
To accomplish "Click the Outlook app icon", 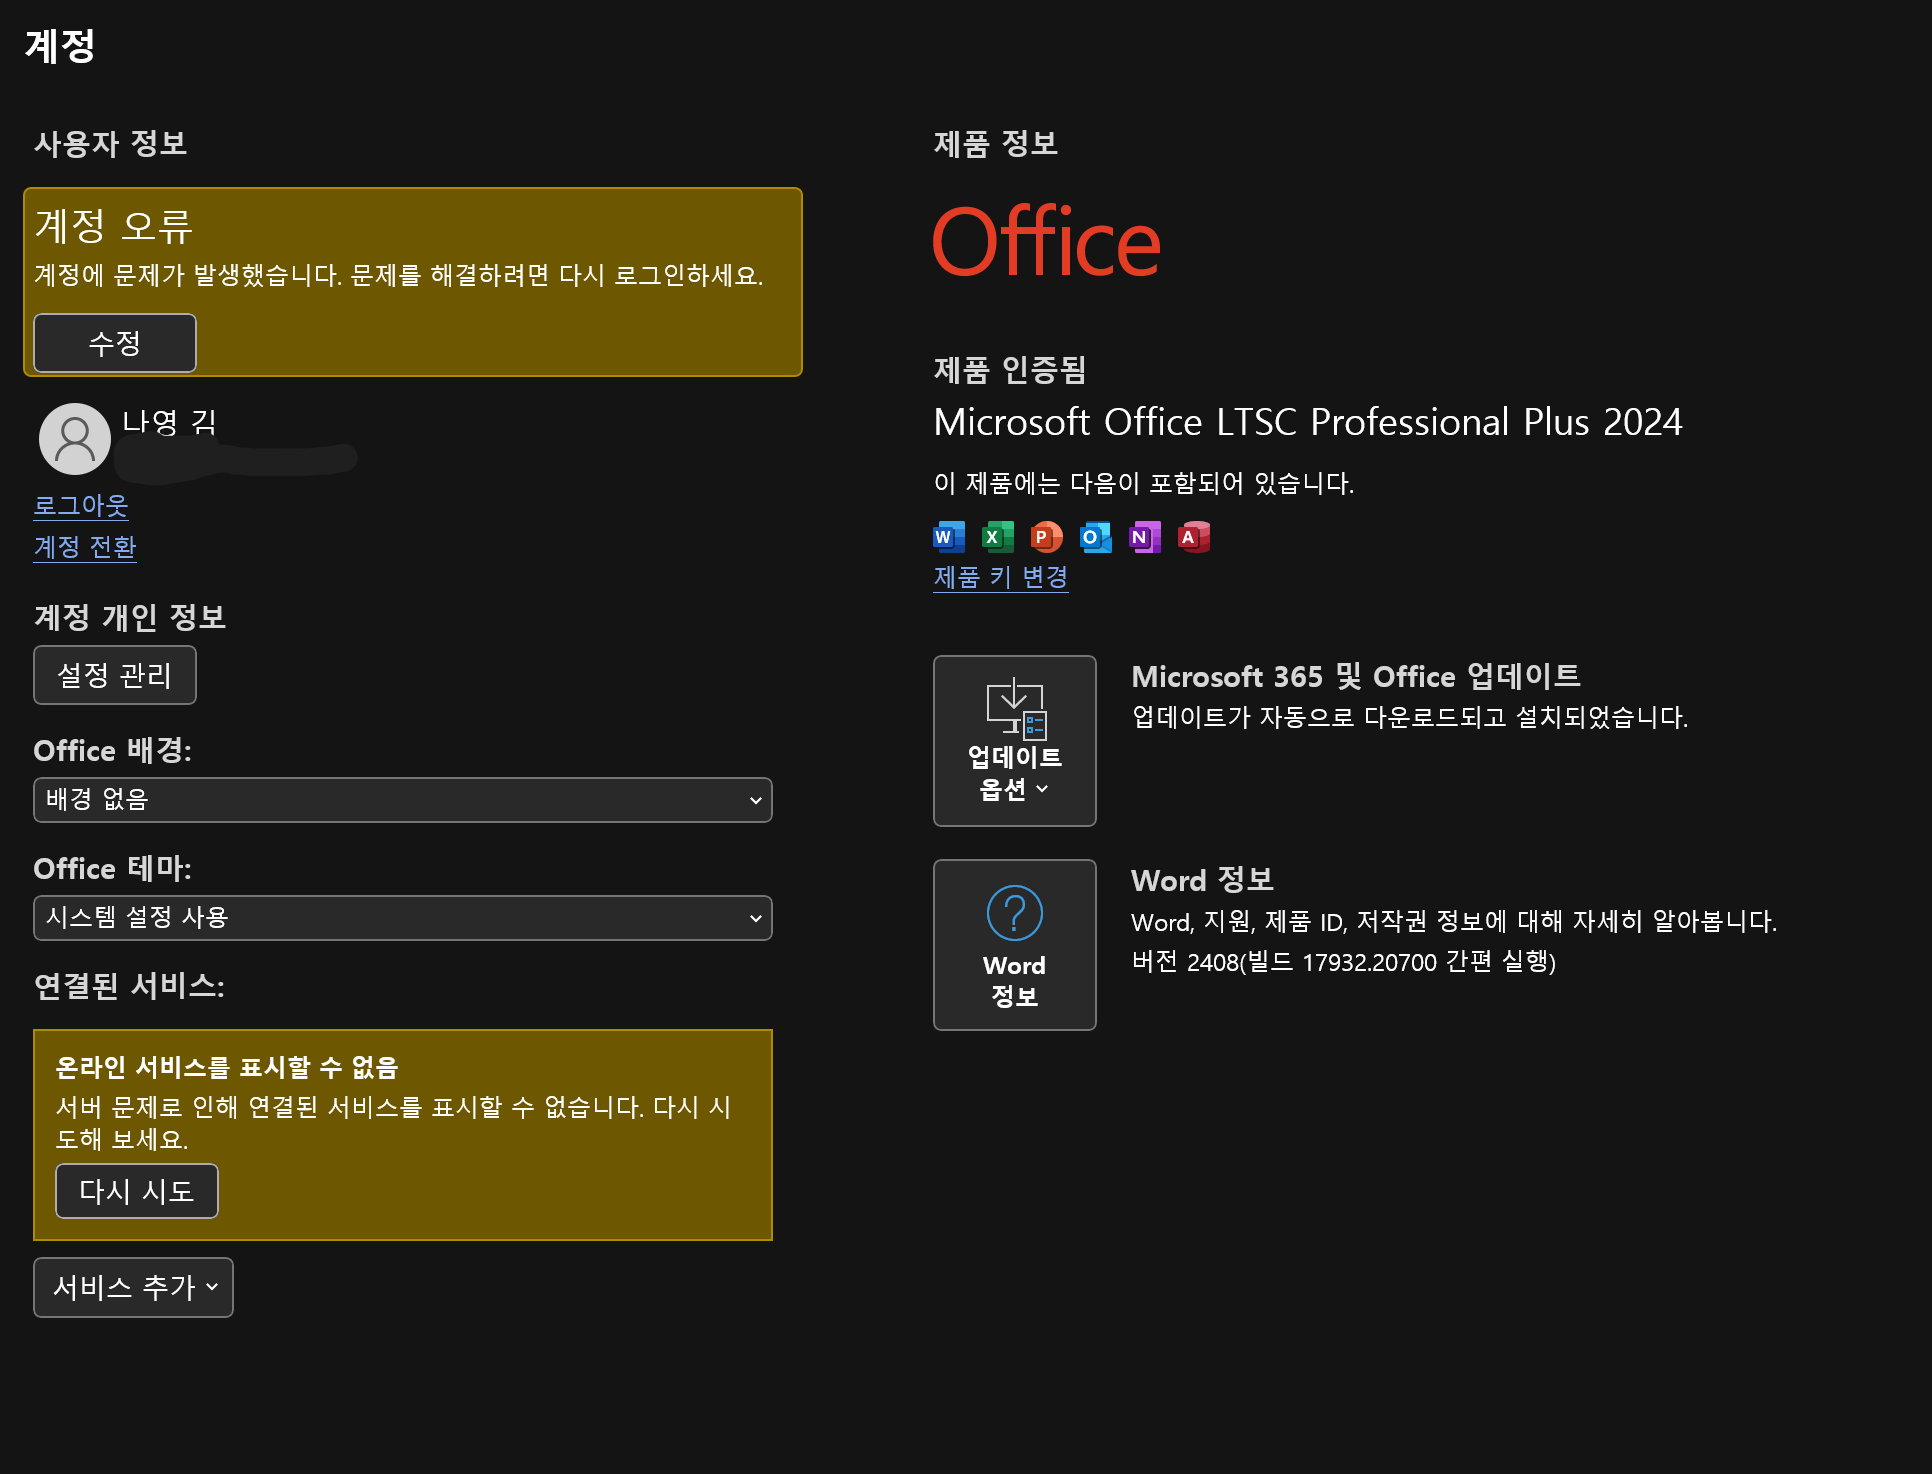I will click(1096, 537).
